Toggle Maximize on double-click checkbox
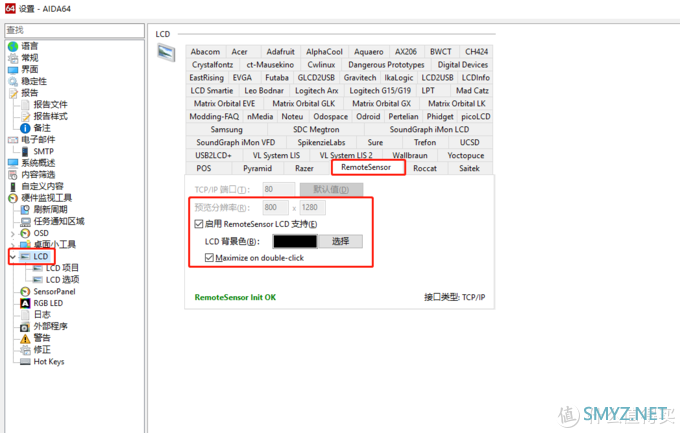This screenshot has height=433, width=680. tap(209, 258)
